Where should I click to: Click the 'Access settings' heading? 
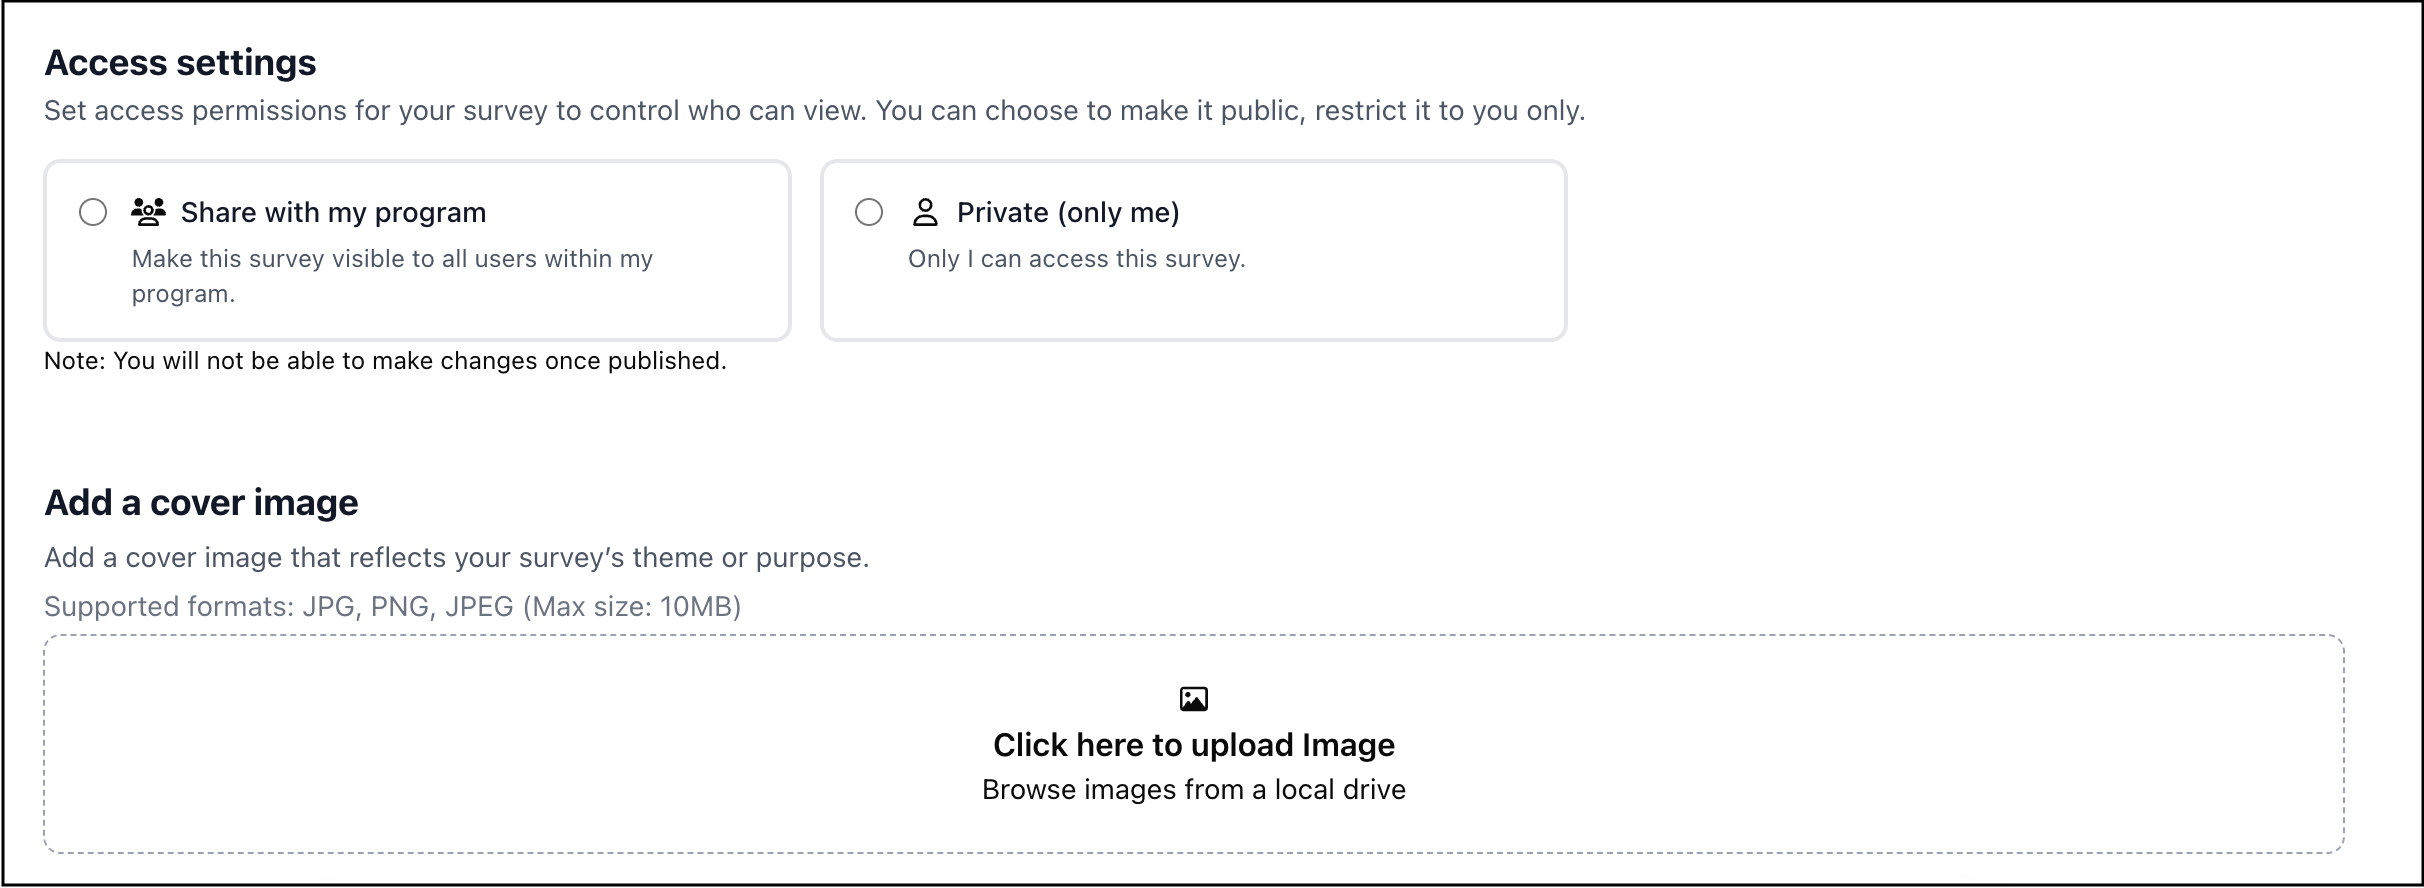pos(180,63)
